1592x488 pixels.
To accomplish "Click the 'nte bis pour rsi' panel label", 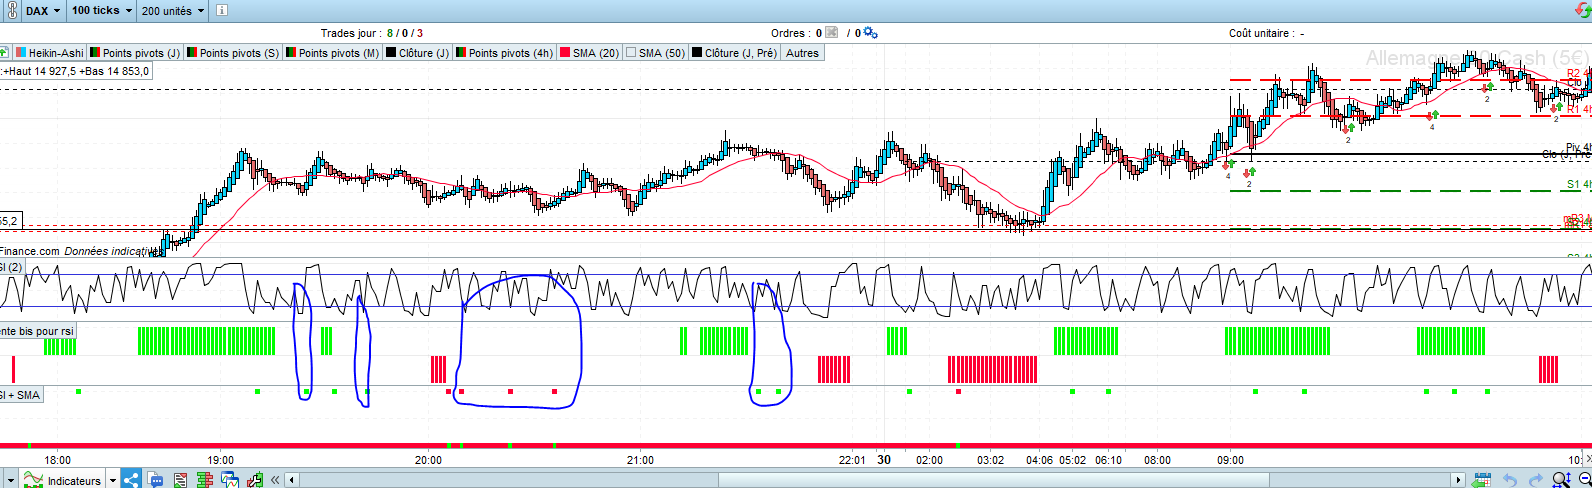I will (x=37, y=331).
